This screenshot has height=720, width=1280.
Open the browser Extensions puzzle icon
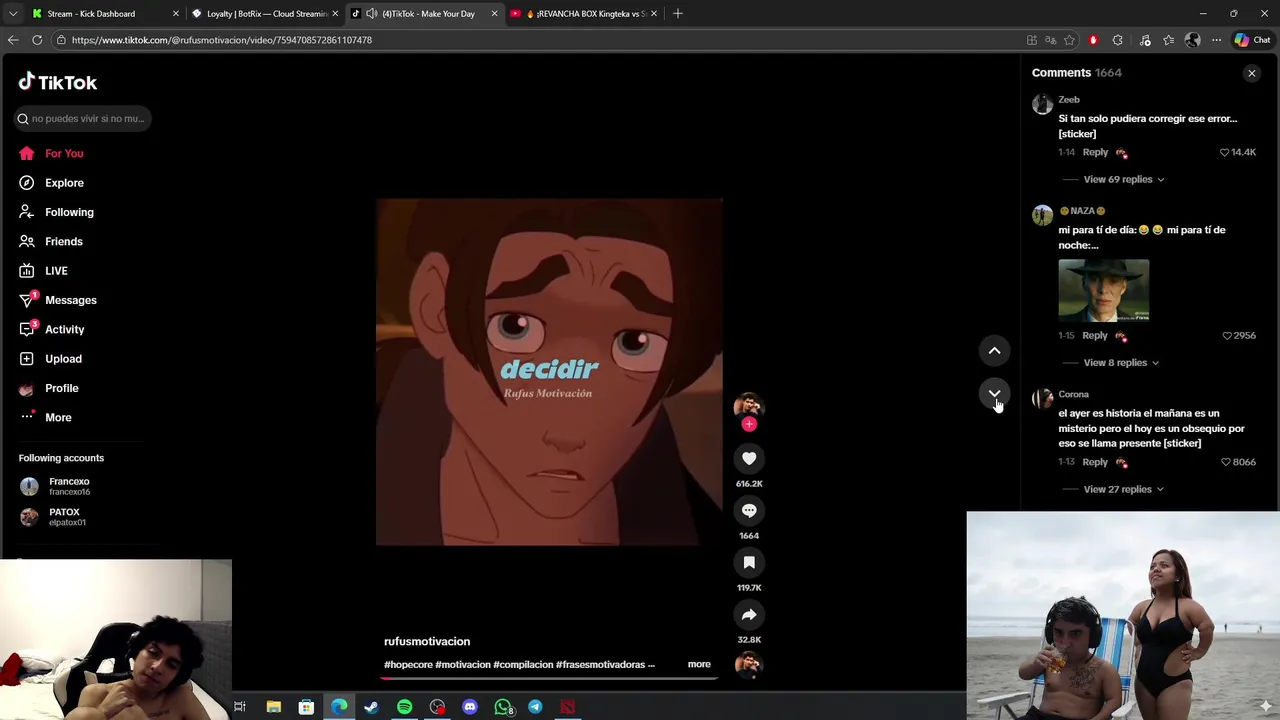[1117, 40]
